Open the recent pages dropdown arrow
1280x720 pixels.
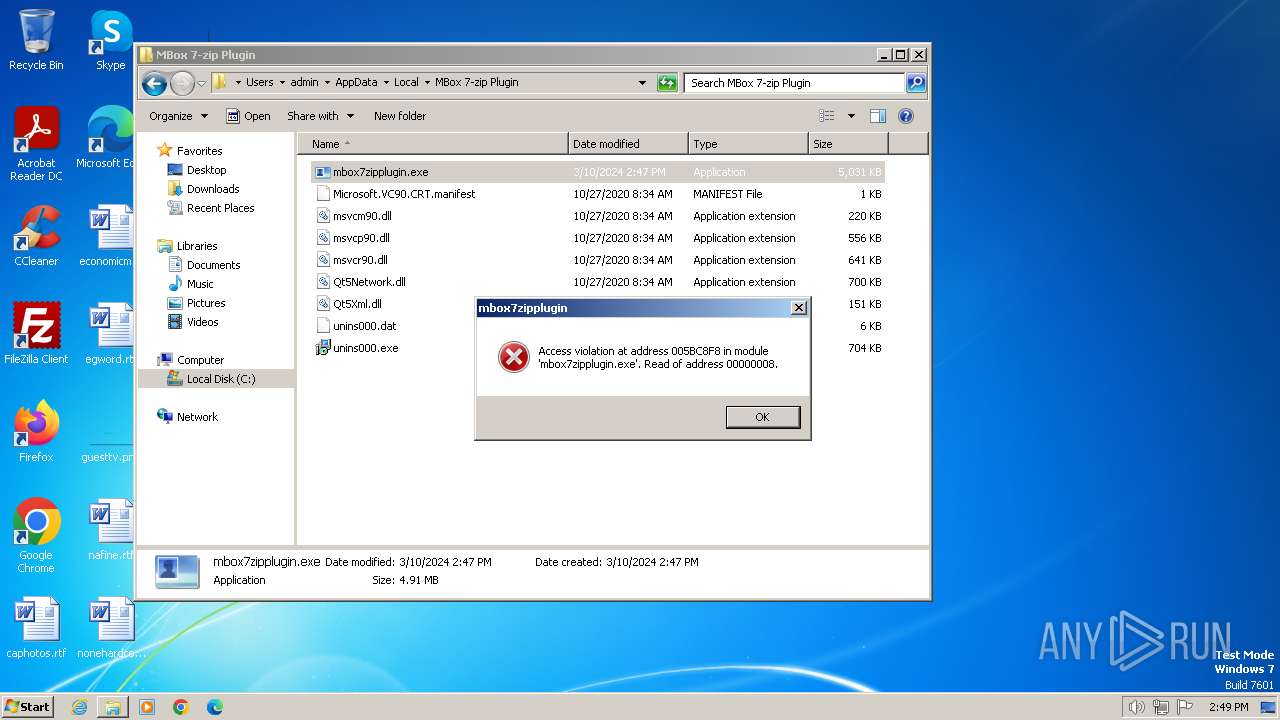click(202, 83)
